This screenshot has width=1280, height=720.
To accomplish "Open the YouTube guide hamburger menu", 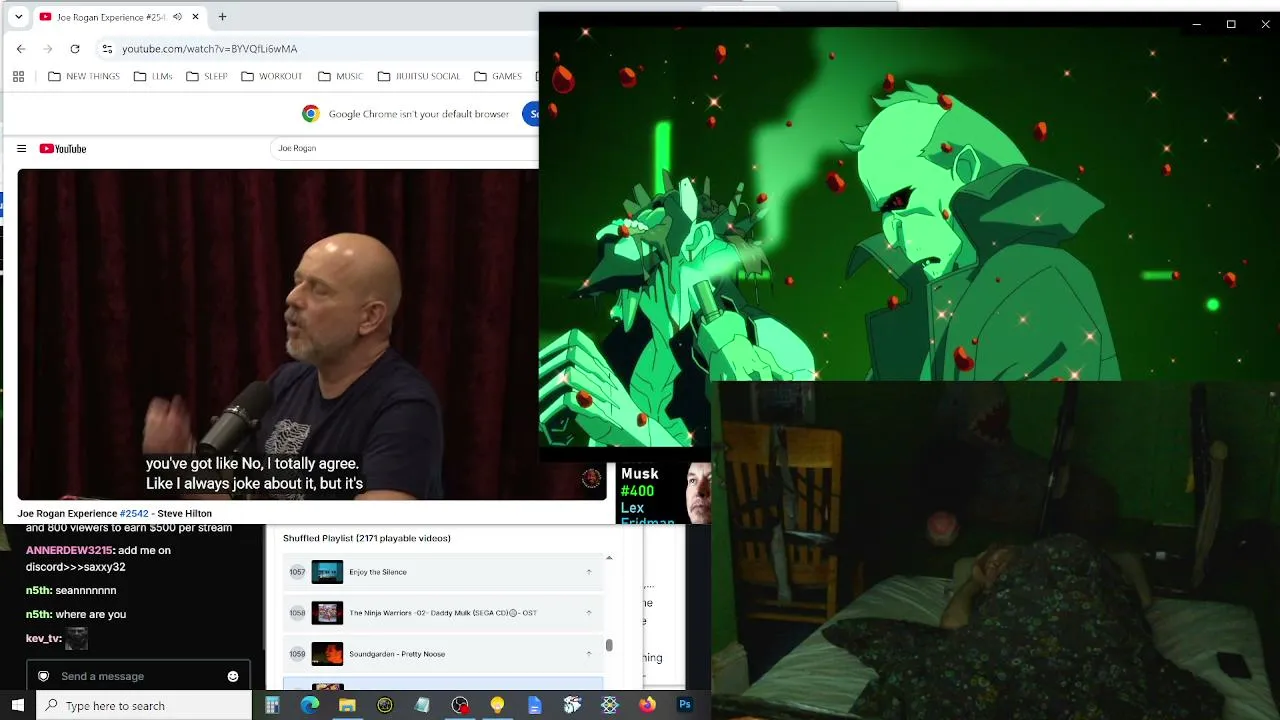I will (21, 149).
